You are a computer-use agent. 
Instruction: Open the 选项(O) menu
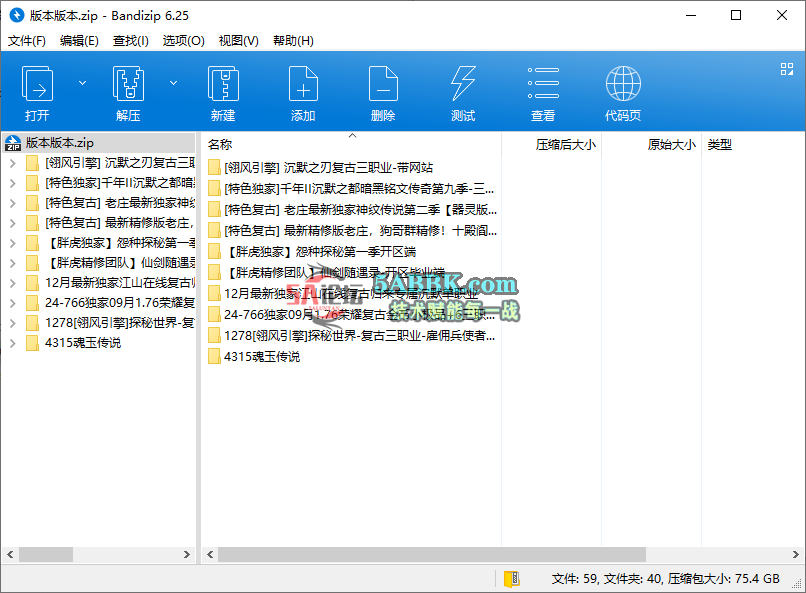coord(184,41)
